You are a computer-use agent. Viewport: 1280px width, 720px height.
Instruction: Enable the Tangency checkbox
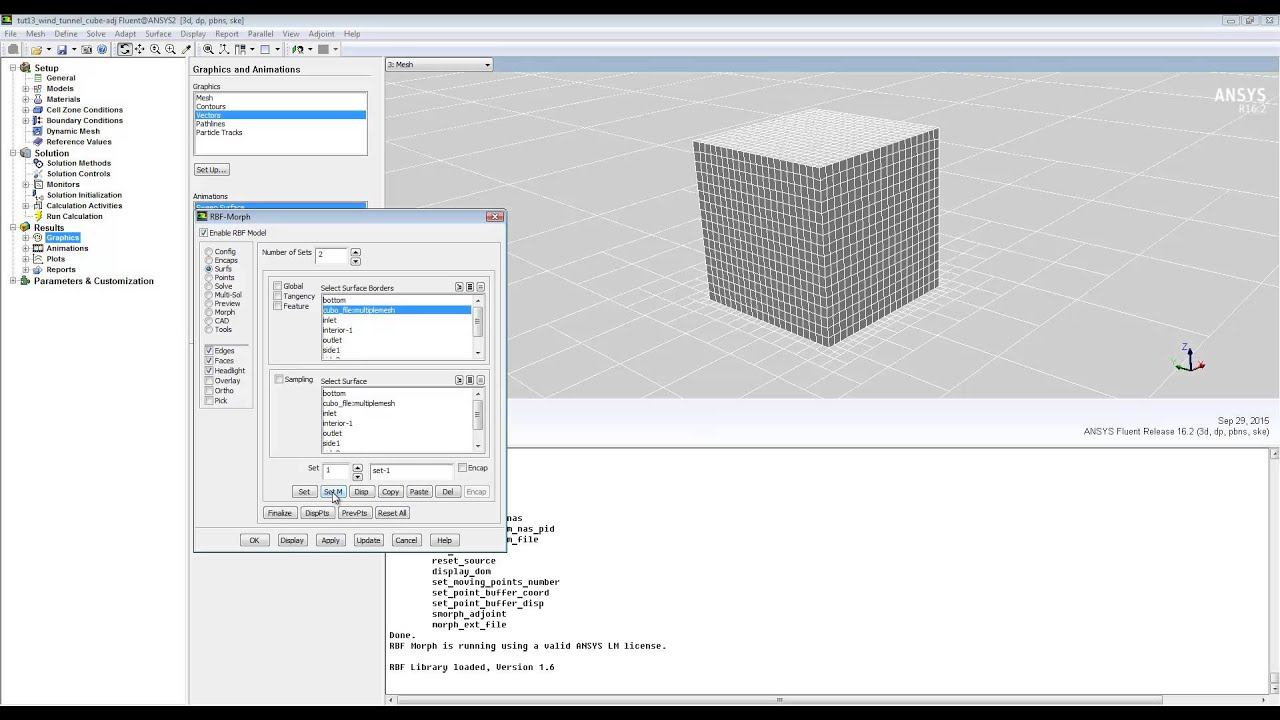click(x=278, y=296)
